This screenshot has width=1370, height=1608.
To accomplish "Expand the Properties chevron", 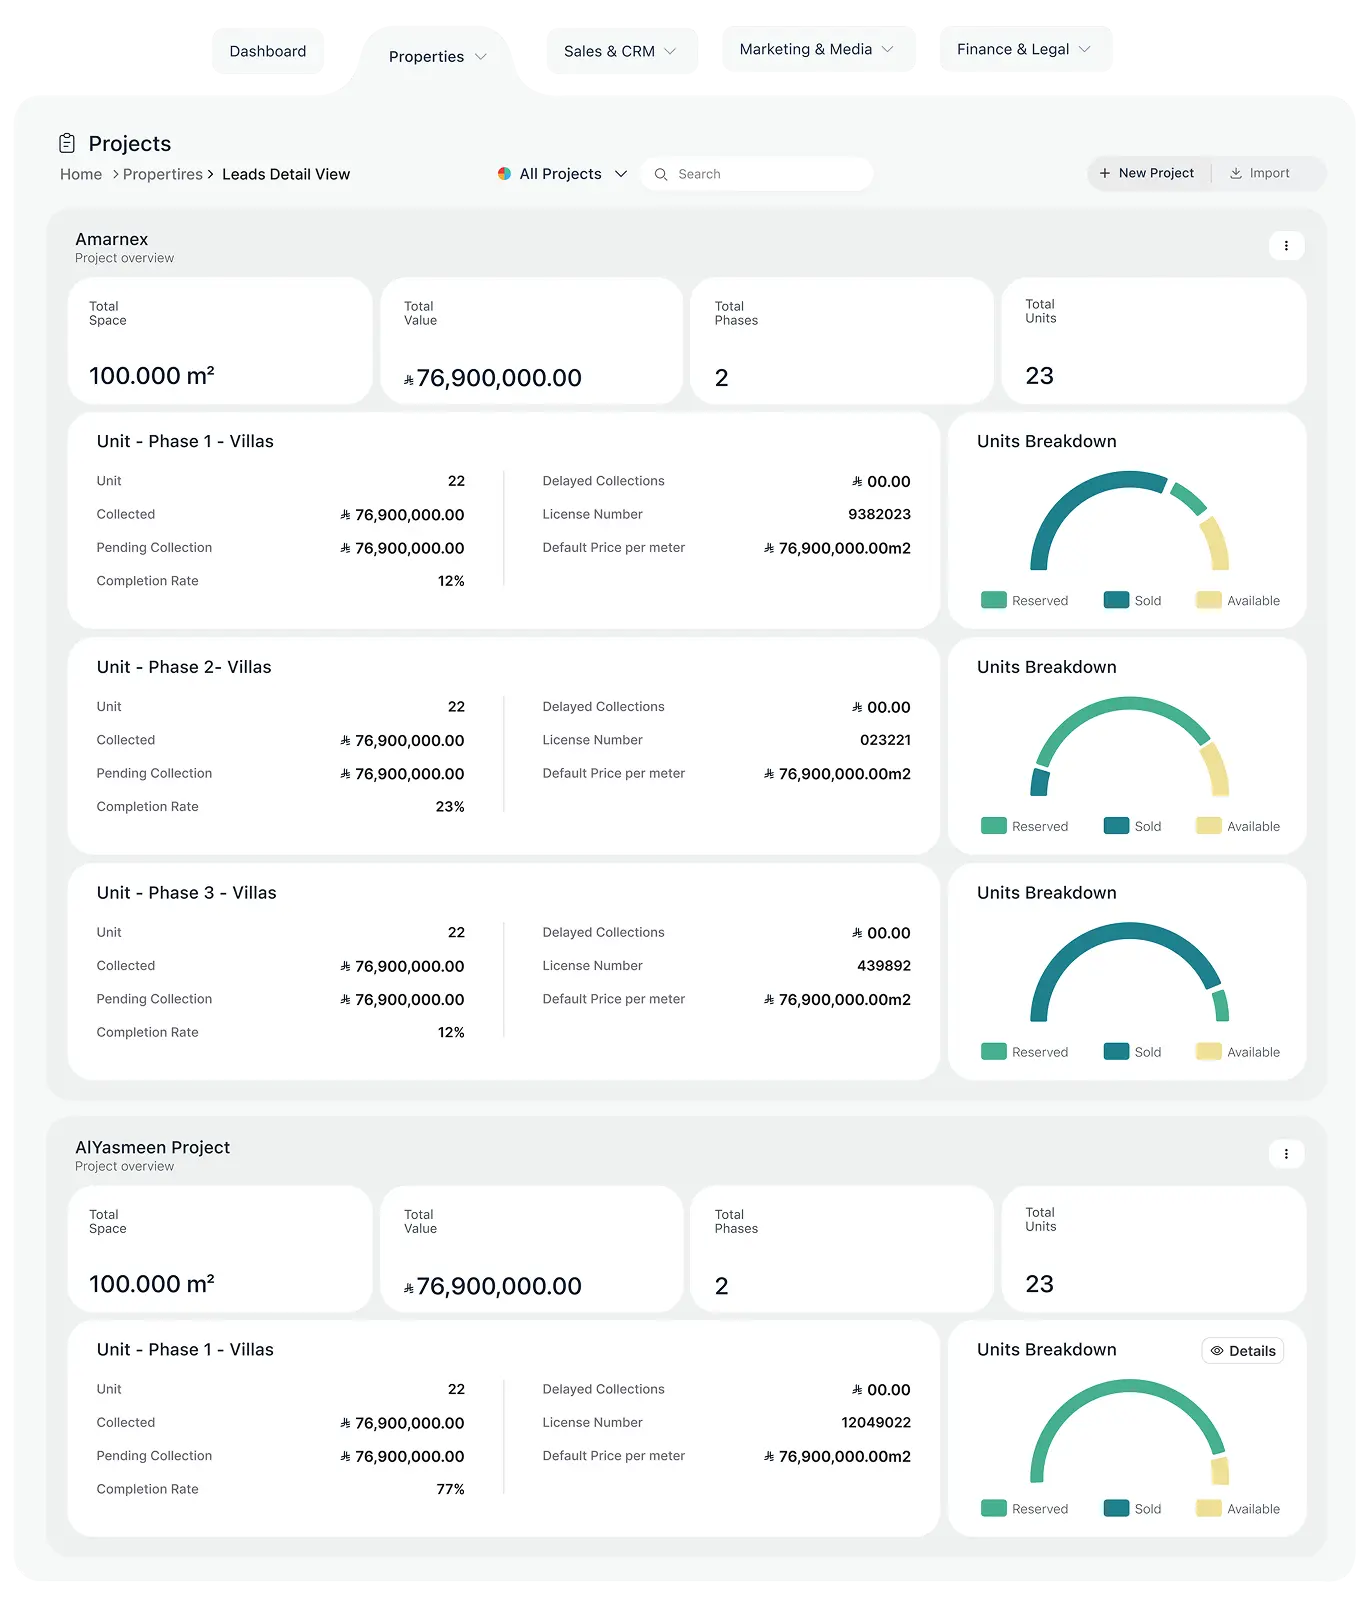I will pos(481,57).
